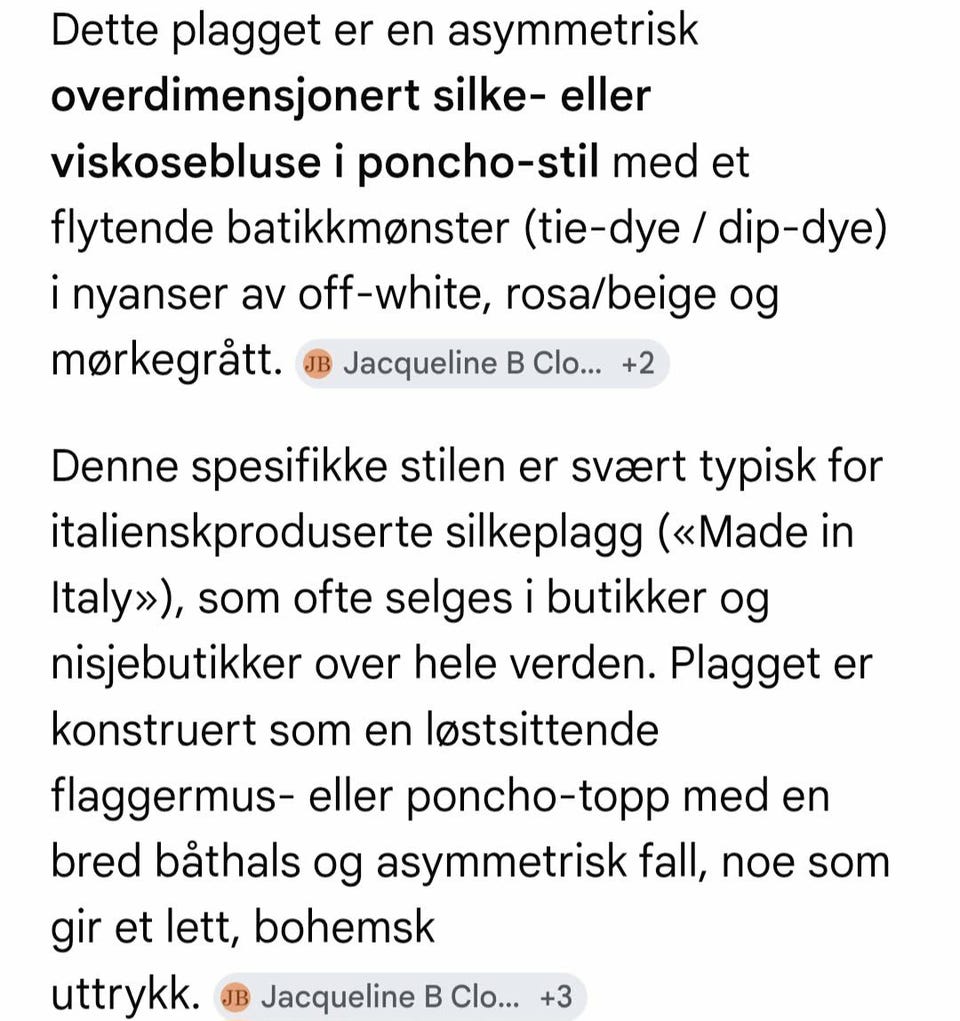Click the word "batikkmønster"
960x1021 pixels.
pos(367,229)
